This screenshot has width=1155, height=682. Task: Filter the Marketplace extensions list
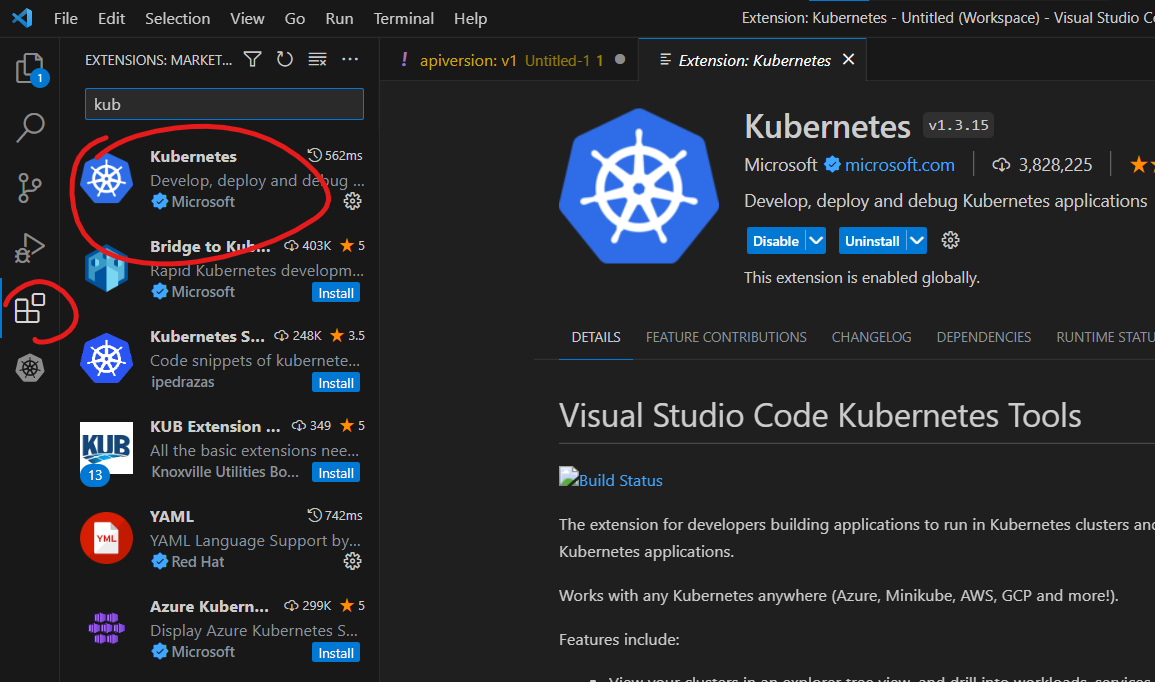tap(252, 59)
